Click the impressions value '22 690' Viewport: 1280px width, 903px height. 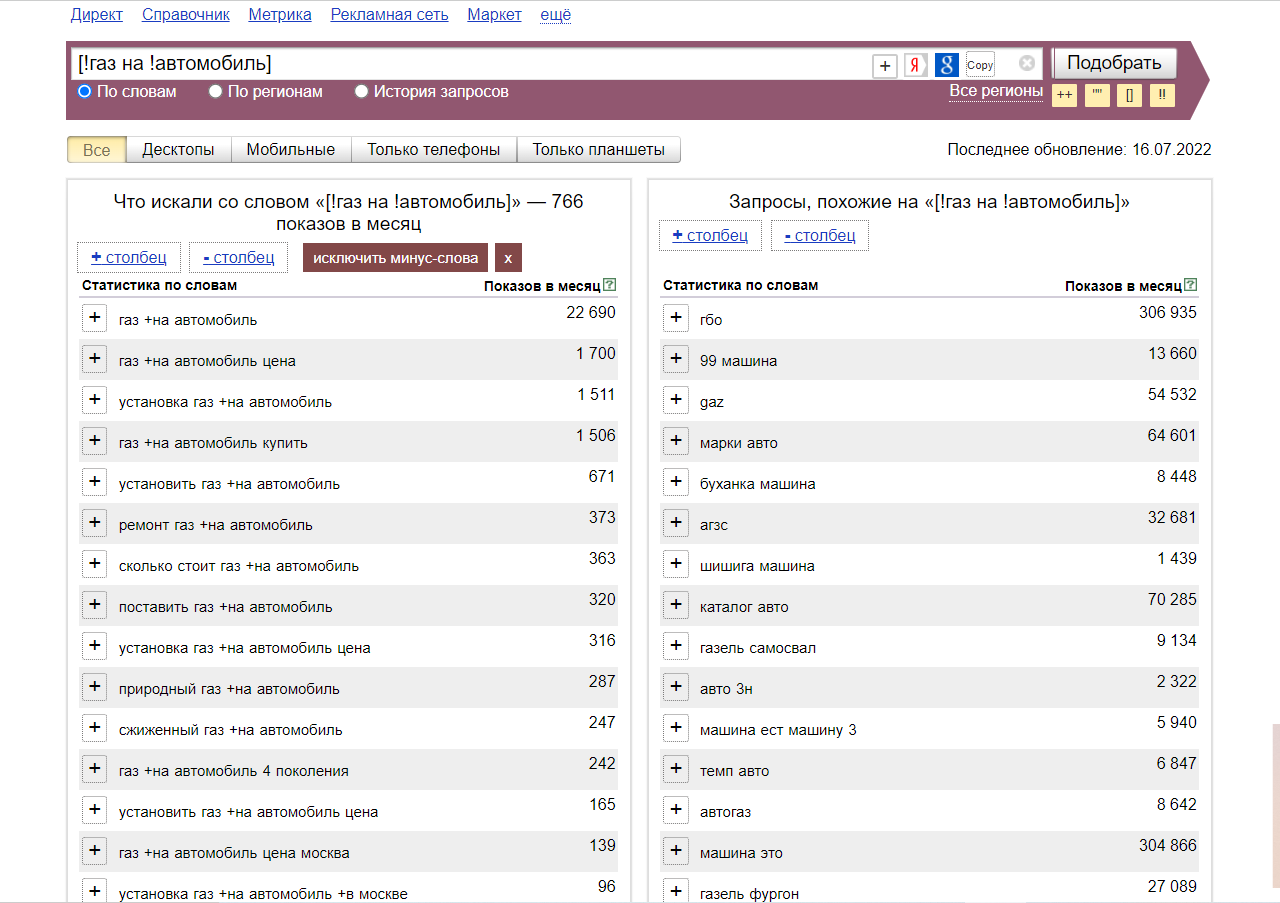coord(591,313)
